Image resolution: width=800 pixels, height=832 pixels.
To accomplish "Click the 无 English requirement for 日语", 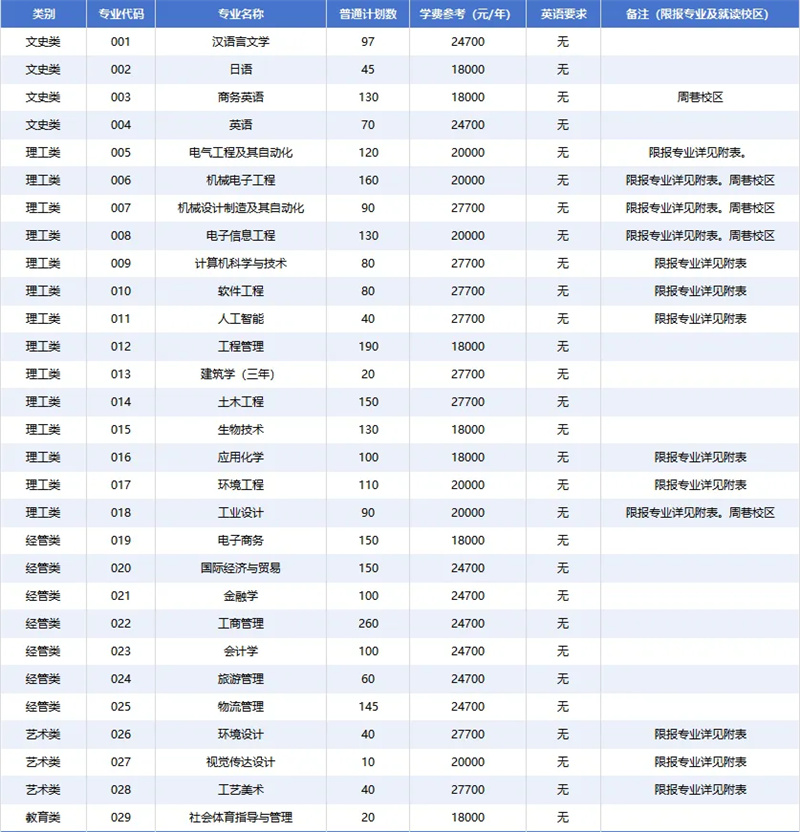I will pyautogui.click(x=563, y=70).
